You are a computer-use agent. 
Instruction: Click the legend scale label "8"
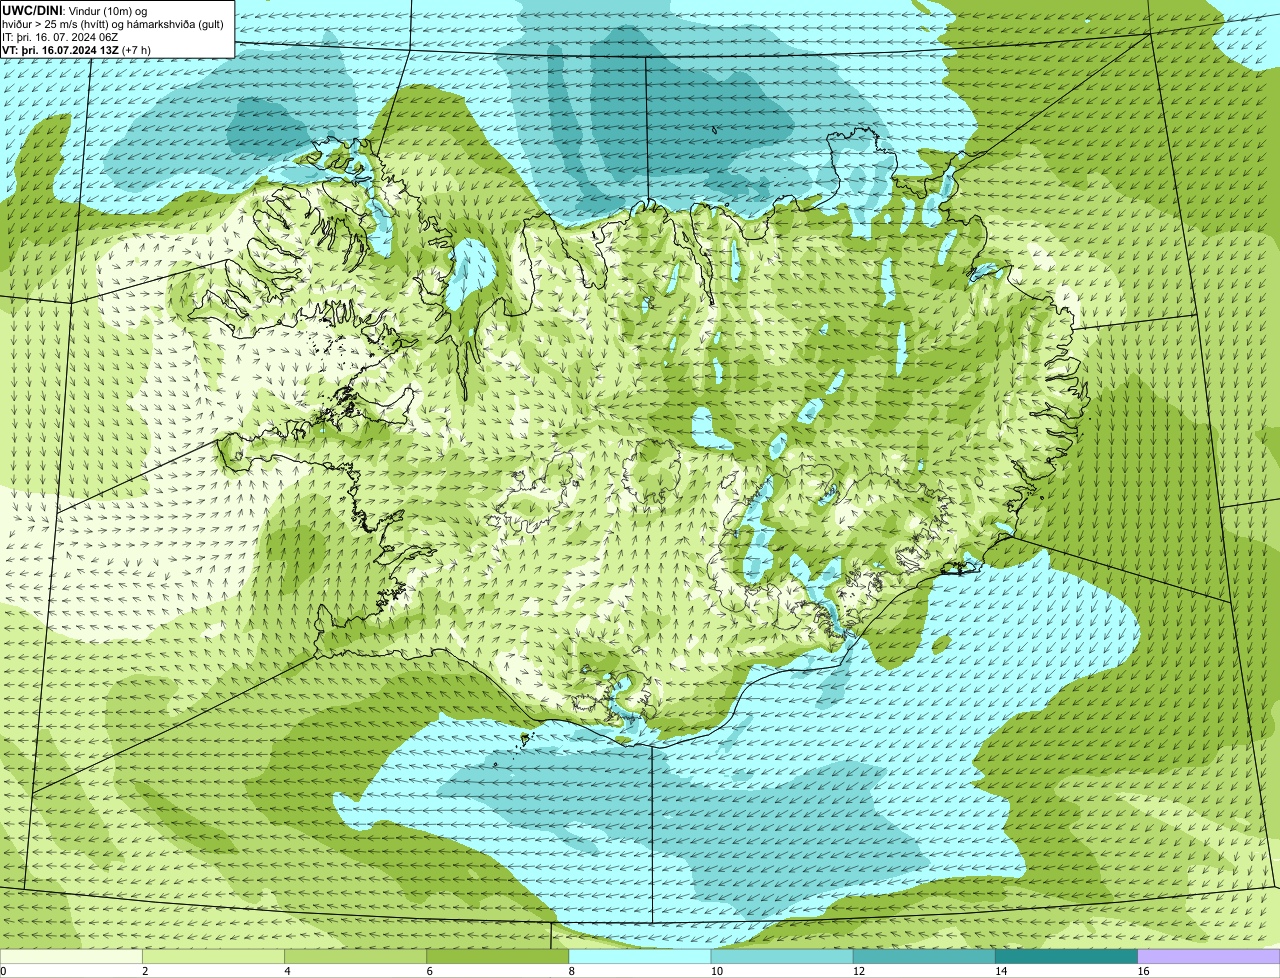click(571, 971)
